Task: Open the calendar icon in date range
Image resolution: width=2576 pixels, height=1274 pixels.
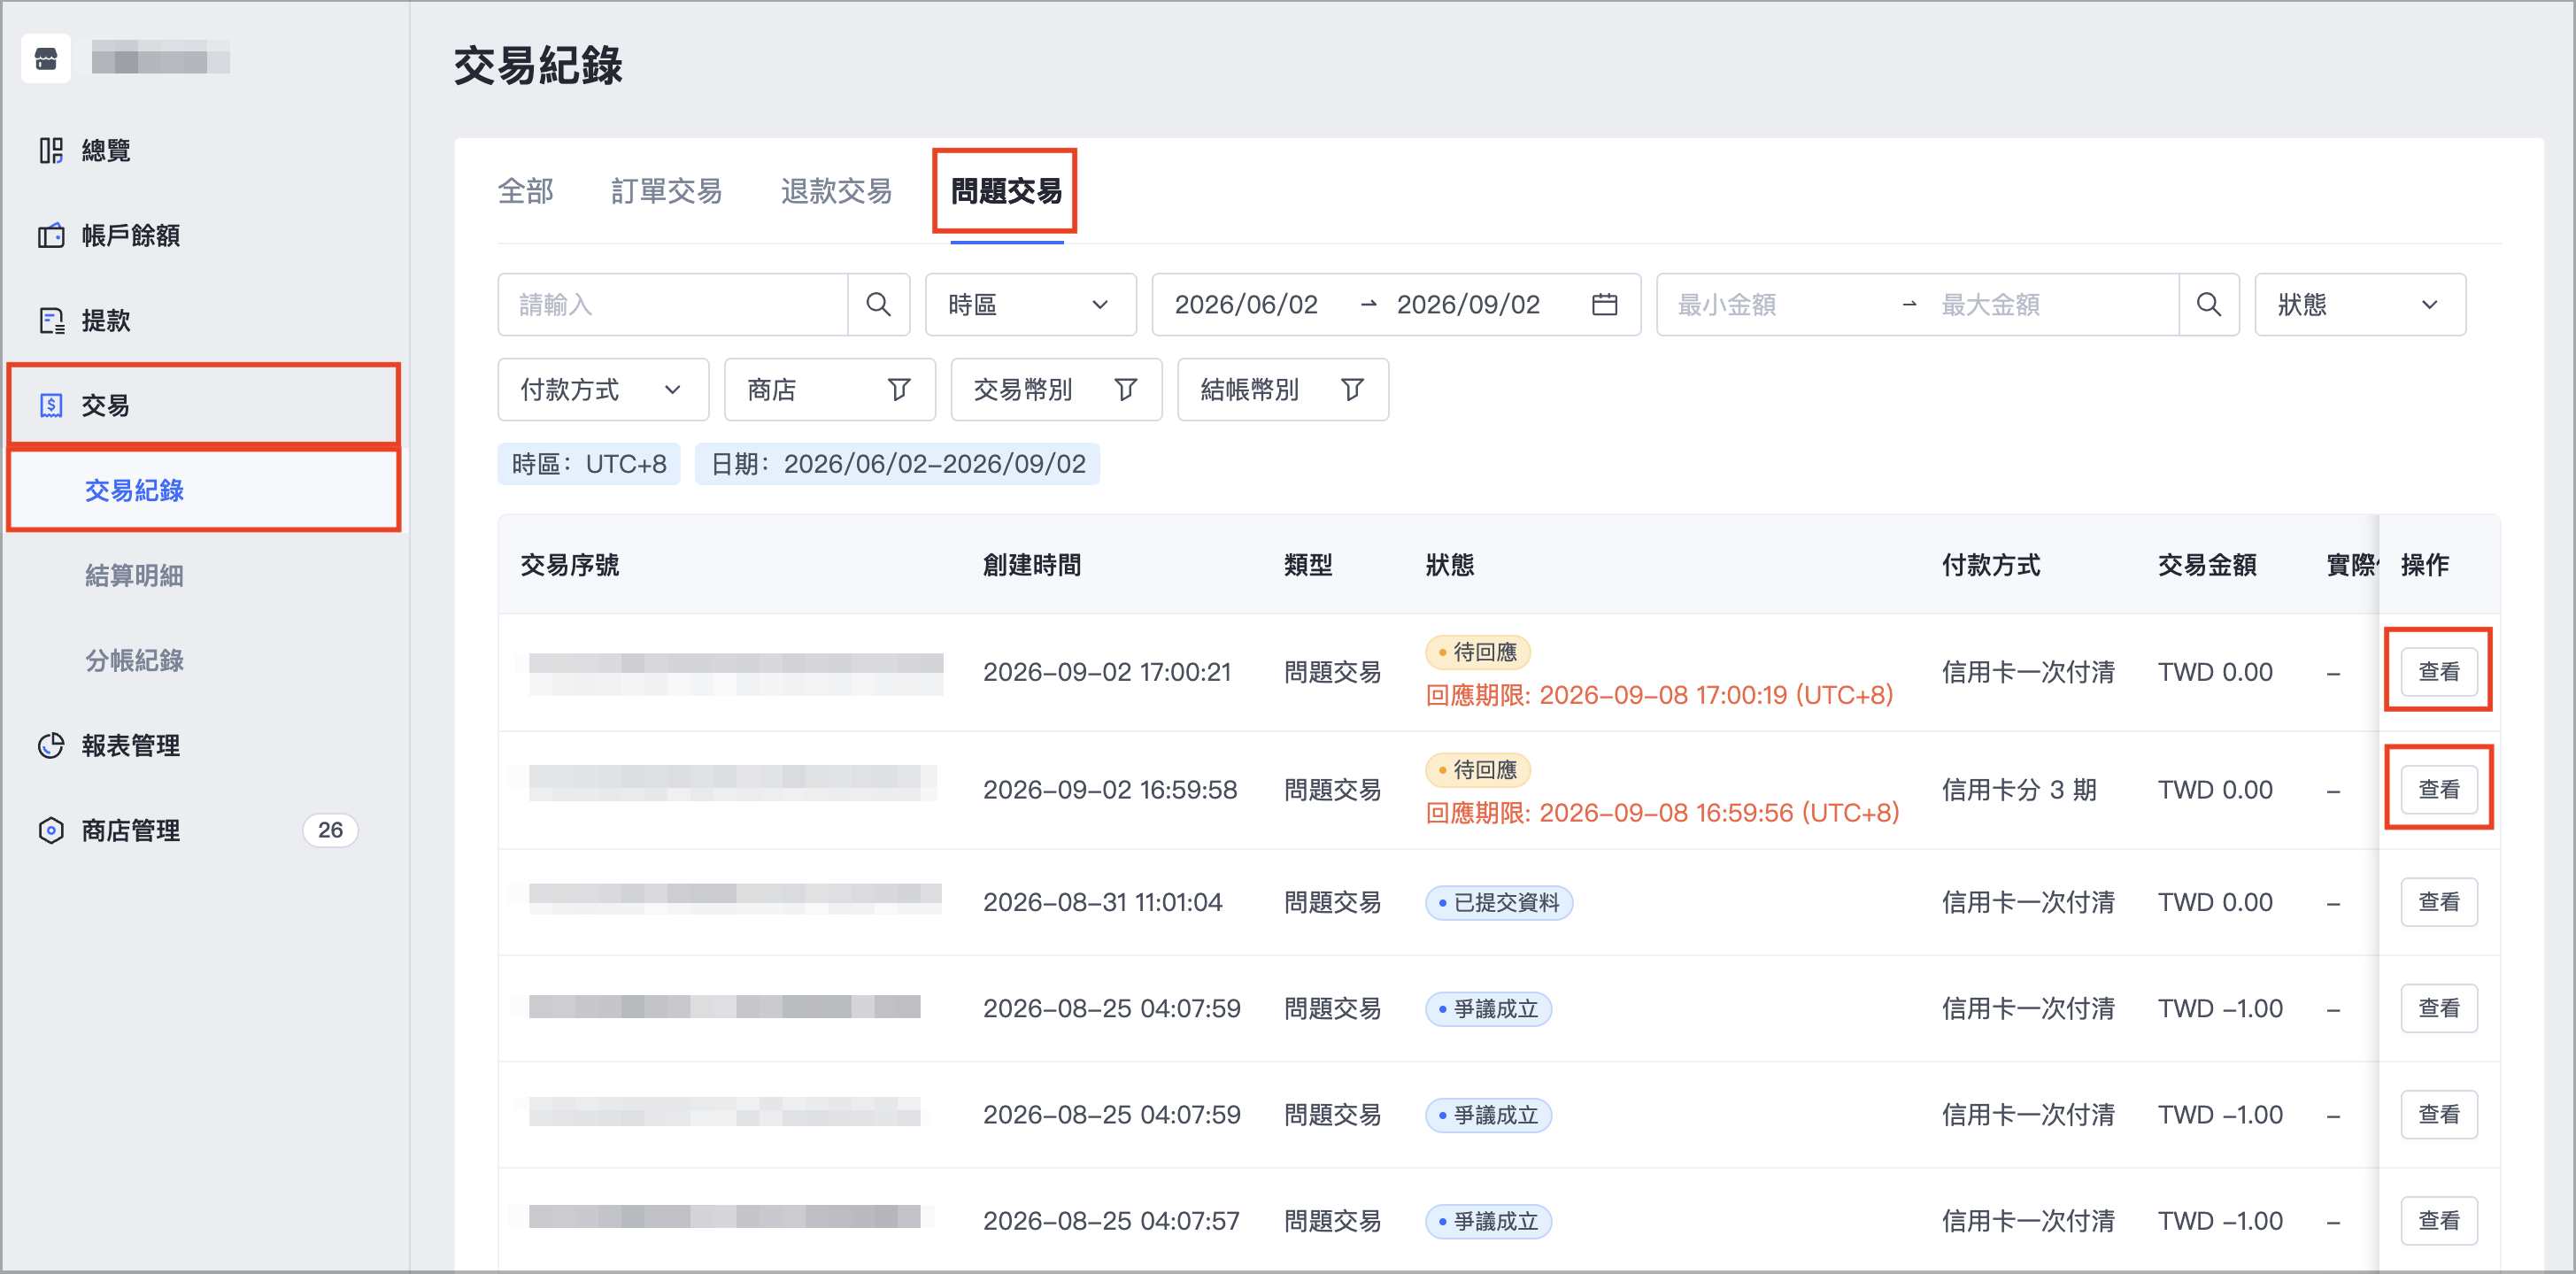Action: coord(1604,304)
